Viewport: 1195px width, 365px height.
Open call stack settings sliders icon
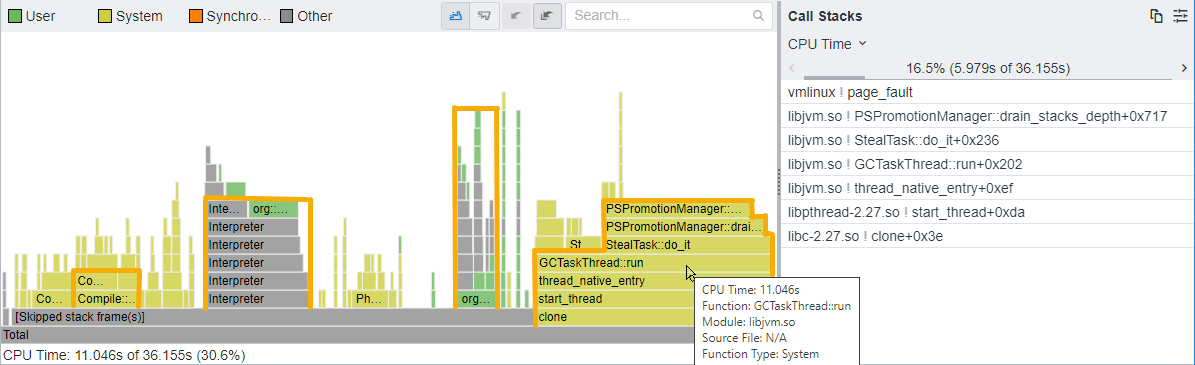1181,16
